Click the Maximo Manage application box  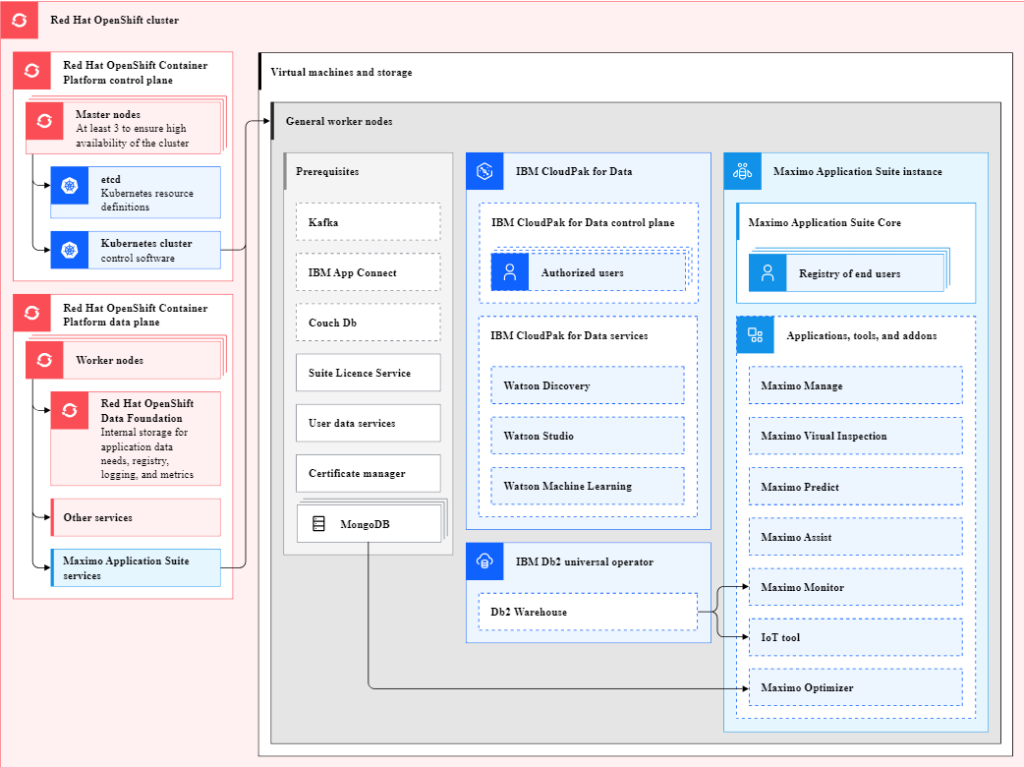point(855,385)
